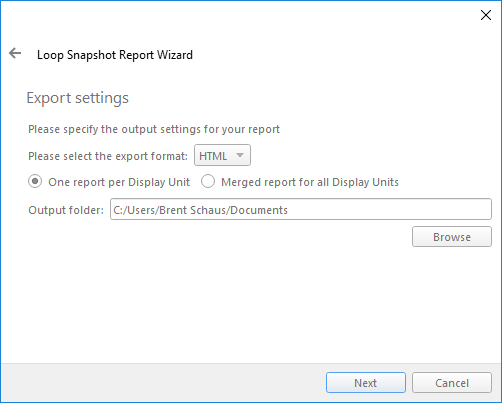Go back using the wizard's left arrow

coord(15,53)
